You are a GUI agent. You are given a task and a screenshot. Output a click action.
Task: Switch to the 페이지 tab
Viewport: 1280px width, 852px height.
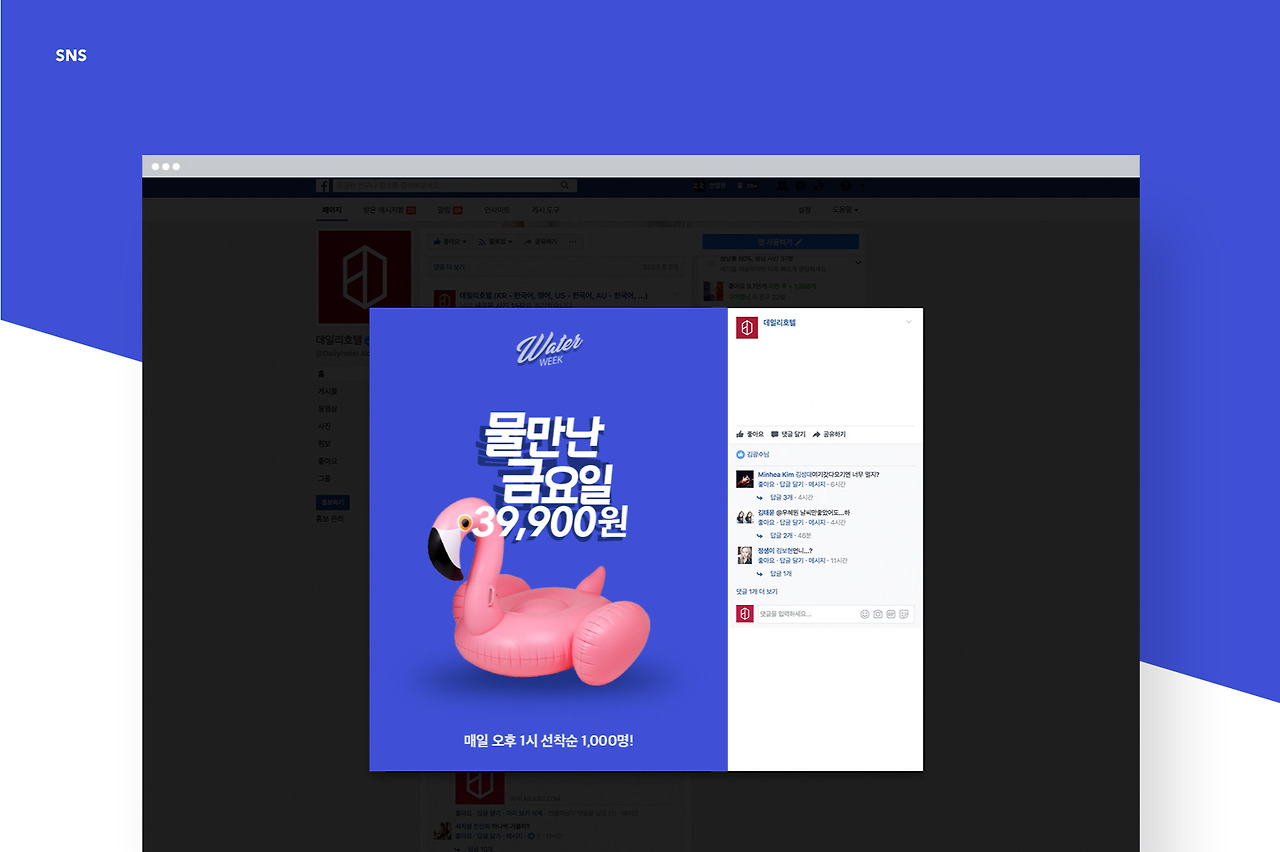pos(331,210)
